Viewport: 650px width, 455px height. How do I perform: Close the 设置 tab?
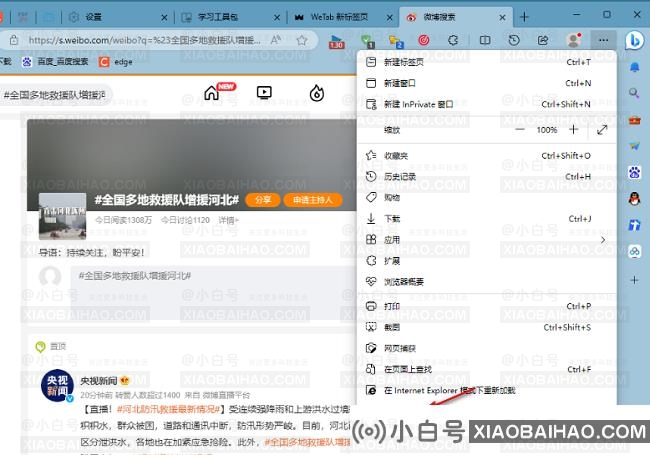[x=164, y=17]
